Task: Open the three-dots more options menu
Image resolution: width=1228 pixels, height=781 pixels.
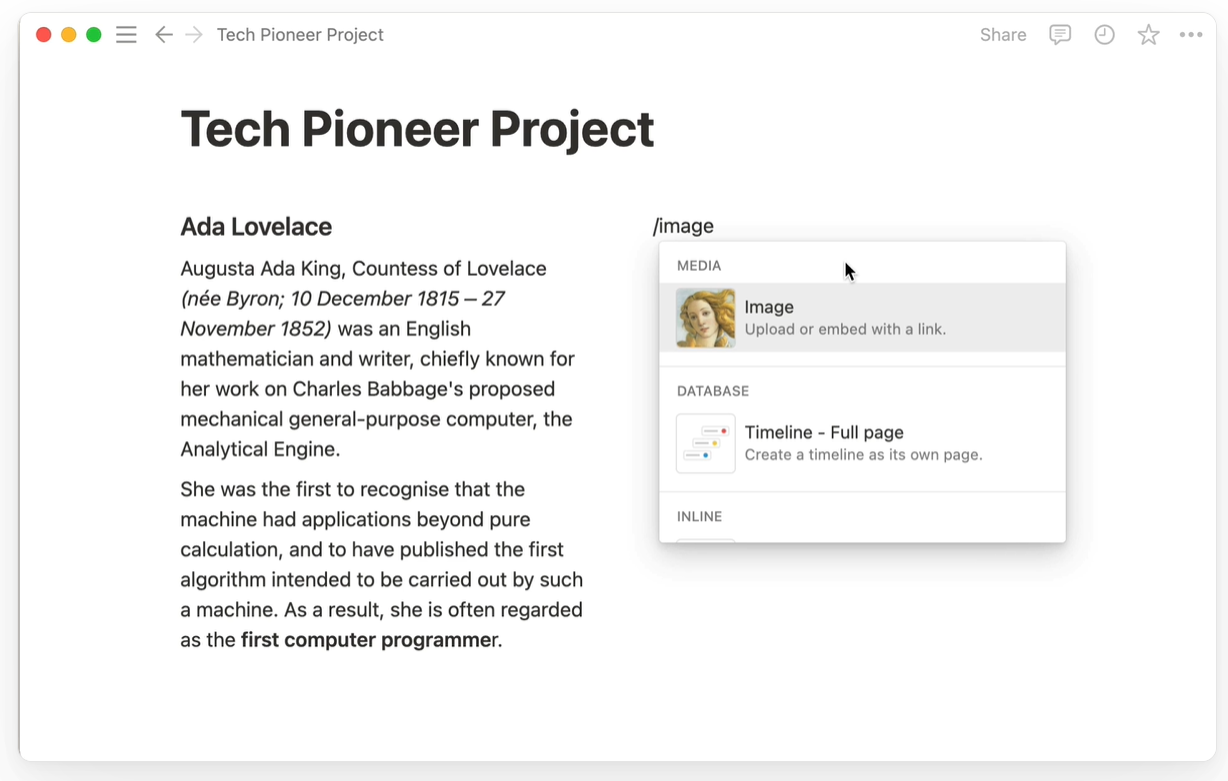Action: (1190, 35)
